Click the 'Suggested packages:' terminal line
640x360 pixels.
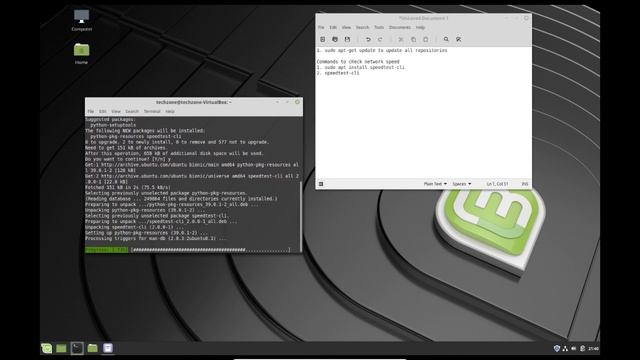coord(111,120)
